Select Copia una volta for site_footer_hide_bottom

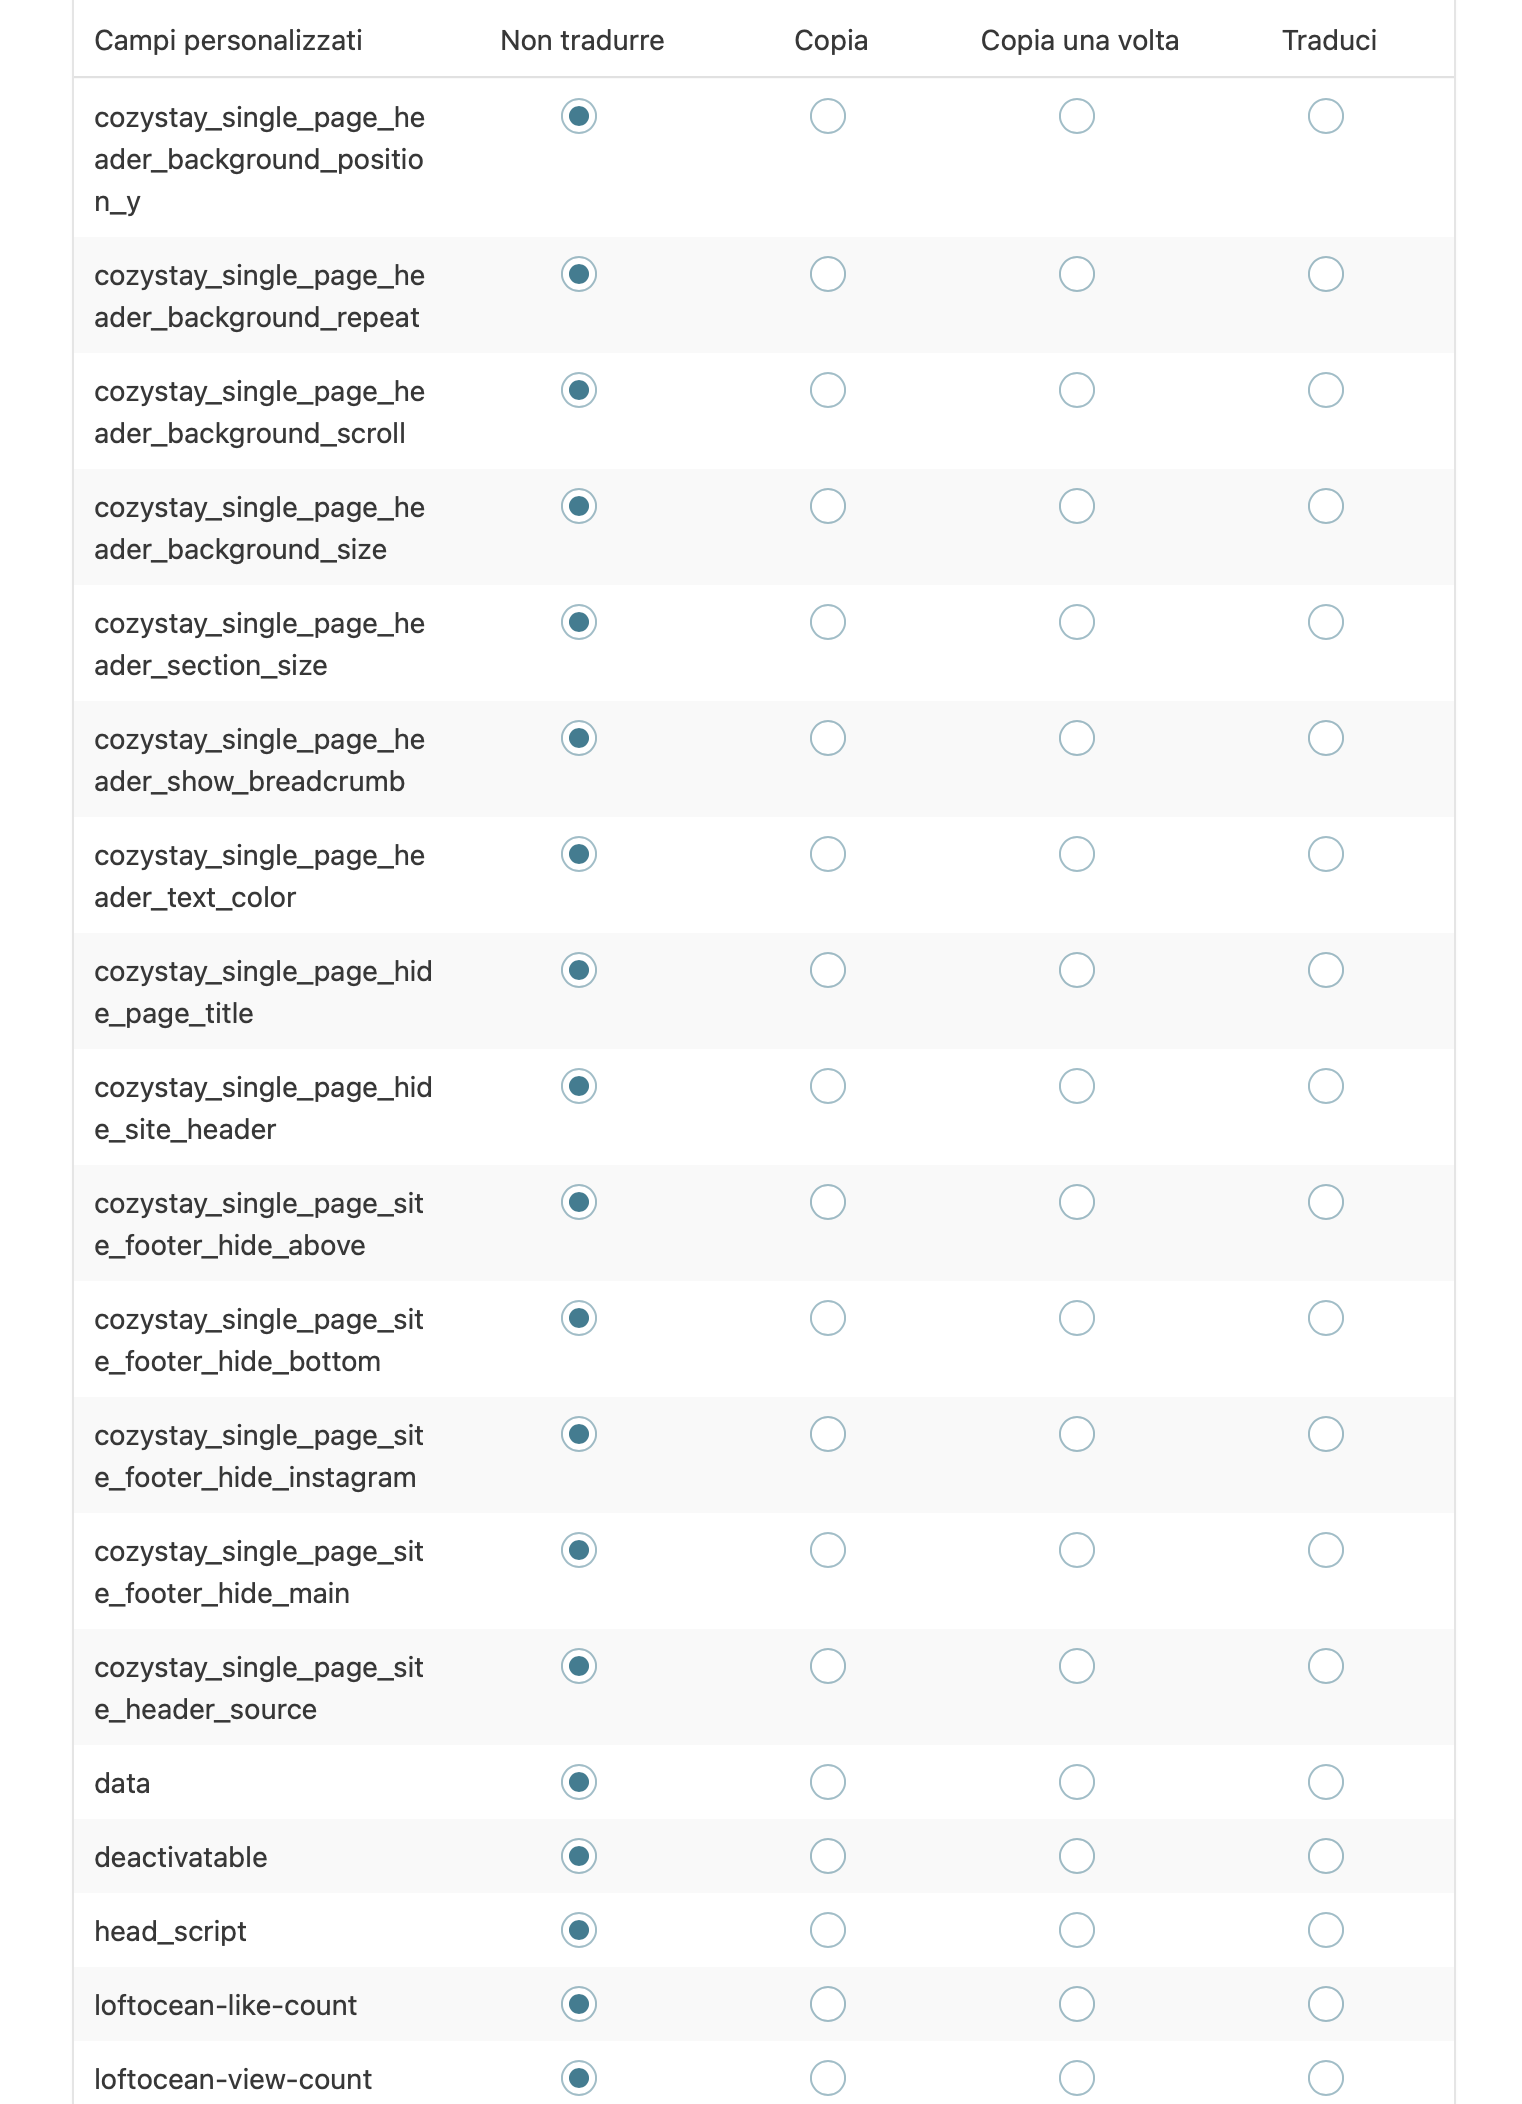click(x=1077, y=1318)
